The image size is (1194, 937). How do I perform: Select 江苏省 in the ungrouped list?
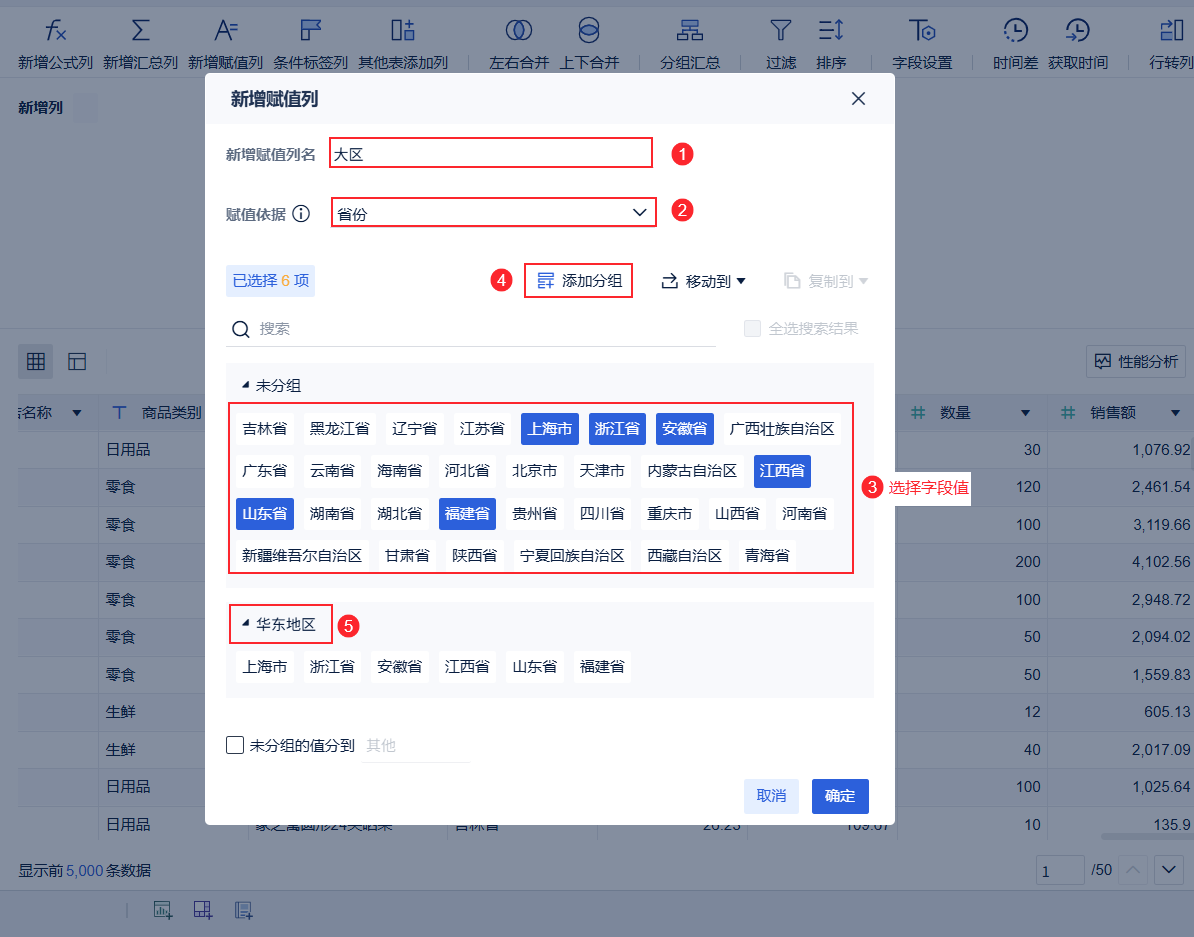[482, 429]
